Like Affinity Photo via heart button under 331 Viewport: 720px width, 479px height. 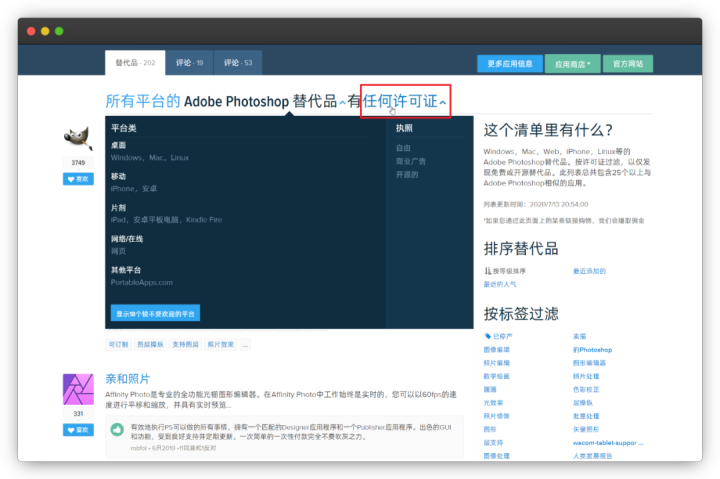point(78,429)
